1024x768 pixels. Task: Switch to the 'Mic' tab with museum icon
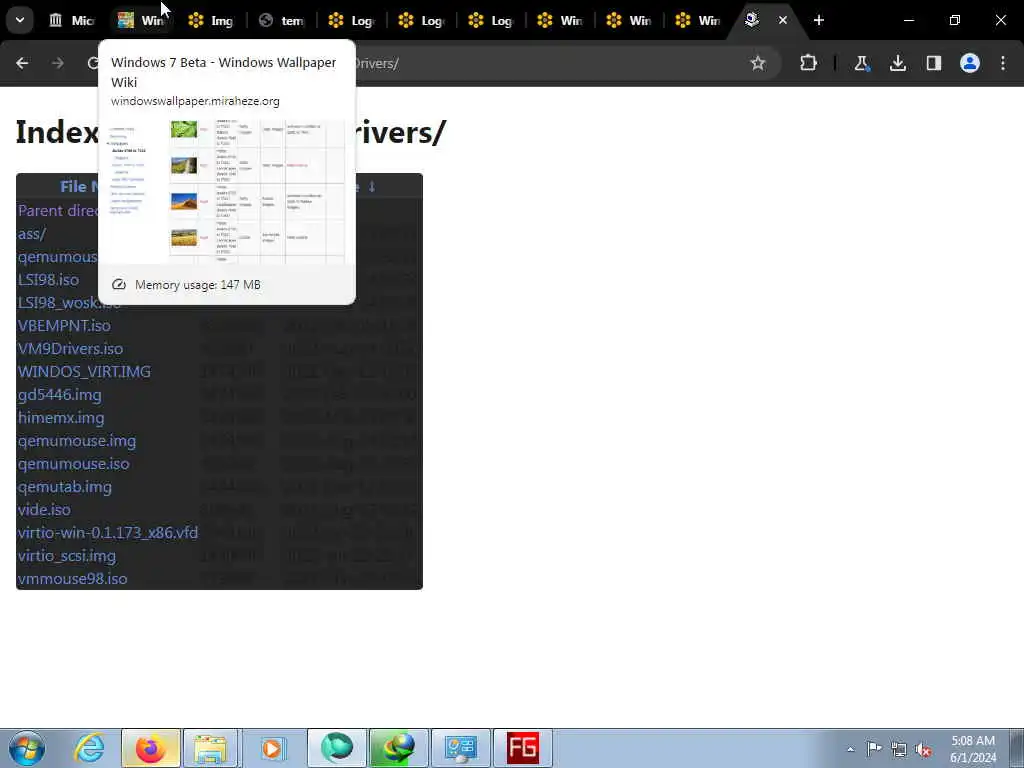72,20
